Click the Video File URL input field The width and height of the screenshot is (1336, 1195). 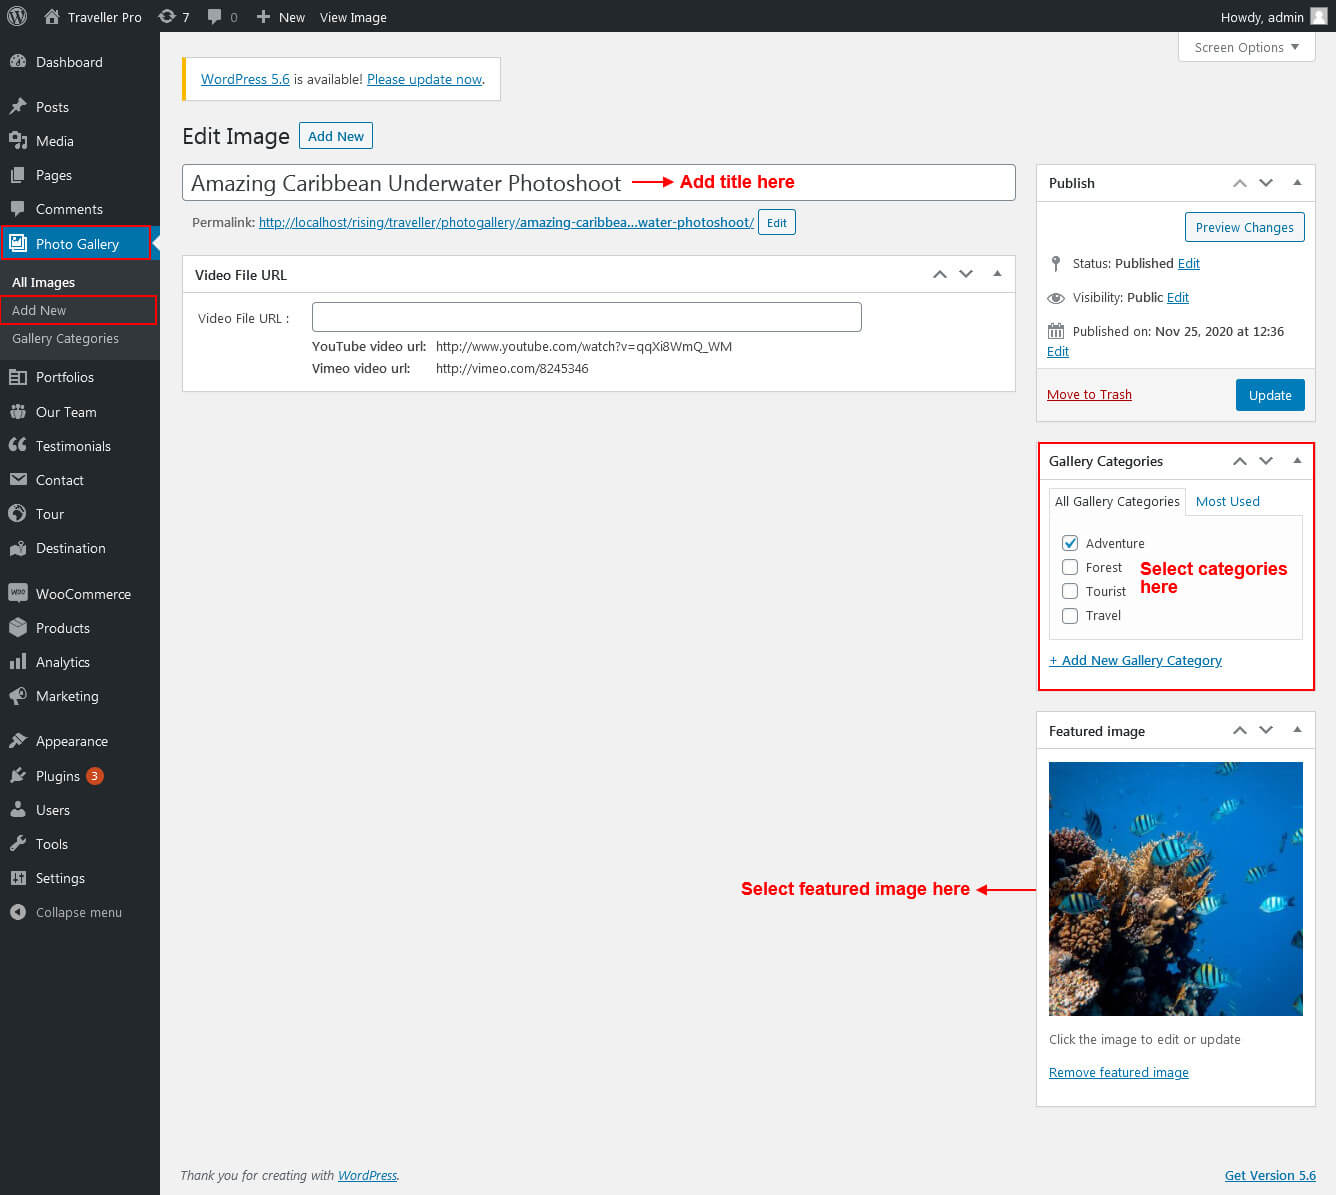pyautogui.click(x=586, y=317)
